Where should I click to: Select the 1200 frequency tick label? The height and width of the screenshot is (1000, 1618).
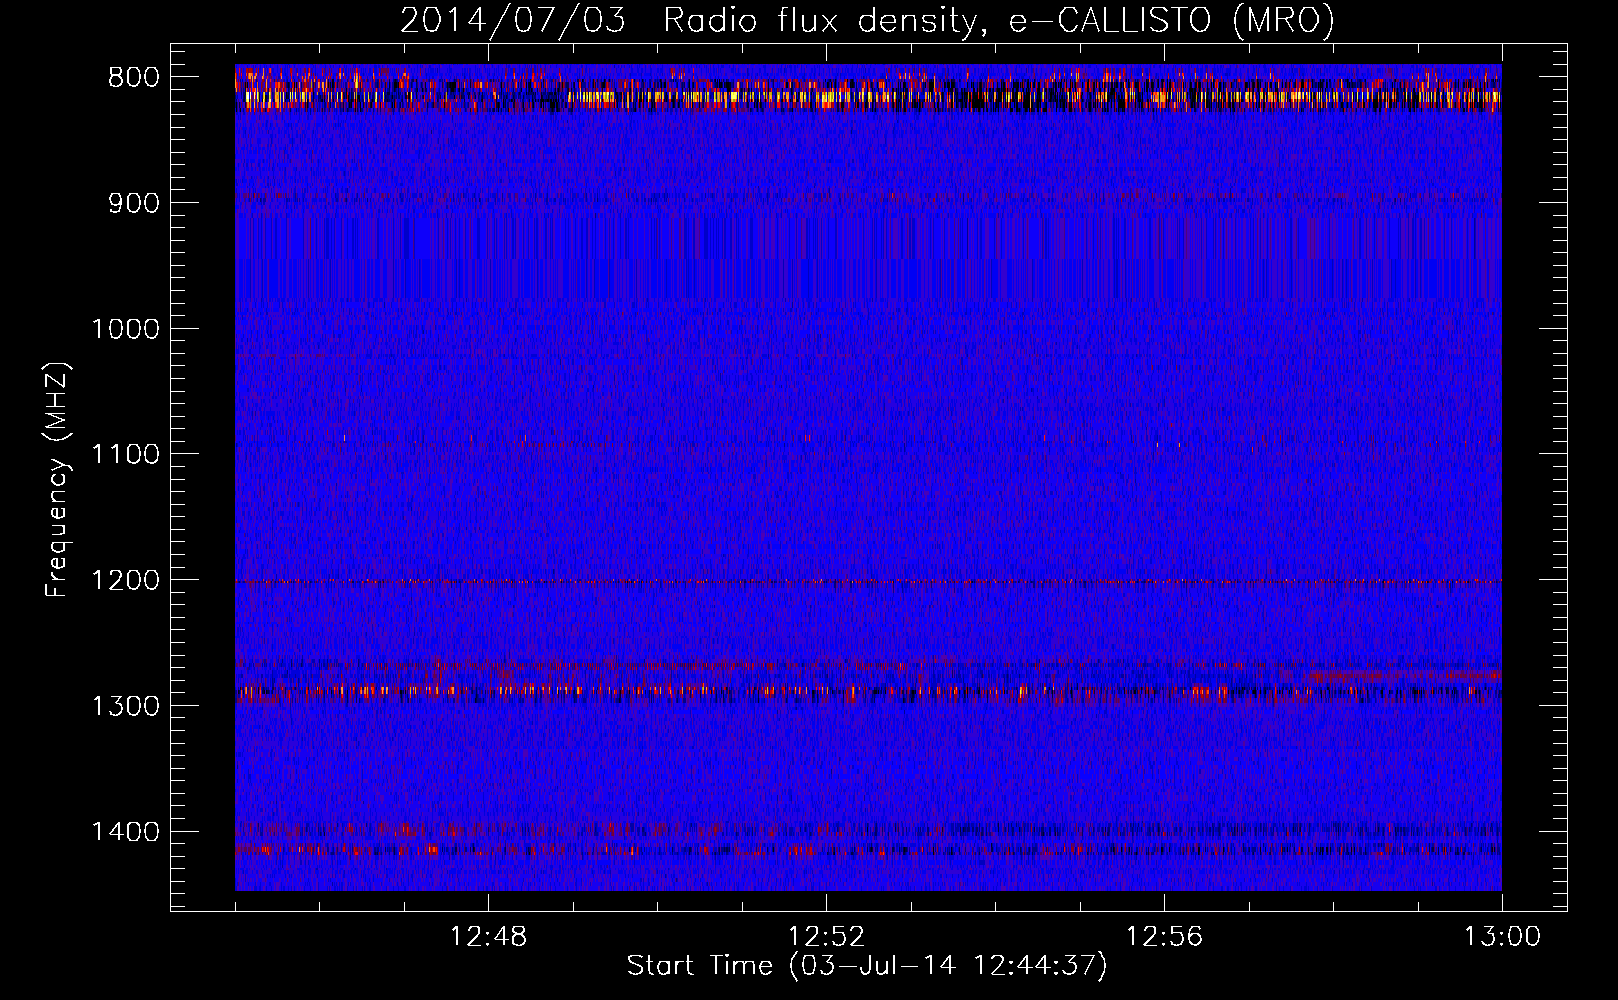tap(125, 580)
